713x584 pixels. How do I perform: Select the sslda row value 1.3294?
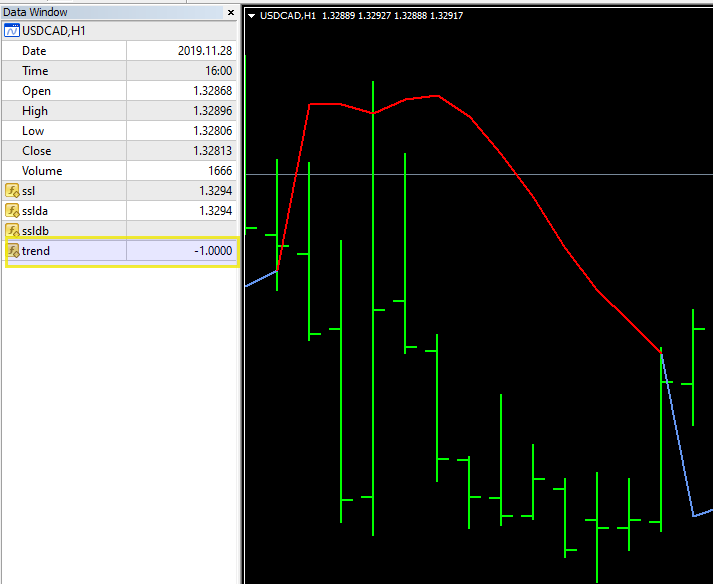(x=216, y=211)
